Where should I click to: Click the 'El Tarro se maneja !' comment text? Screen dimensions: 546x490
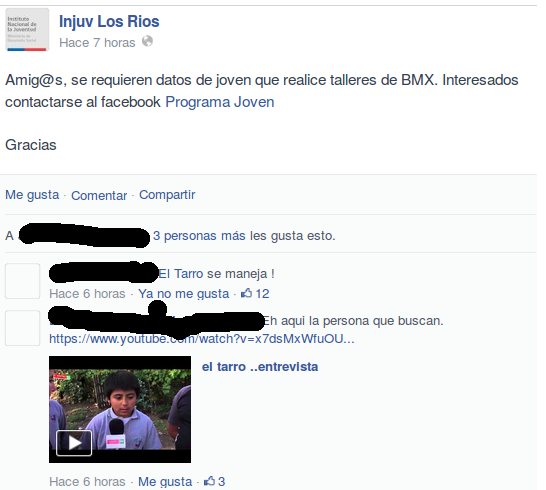[217, 274]
